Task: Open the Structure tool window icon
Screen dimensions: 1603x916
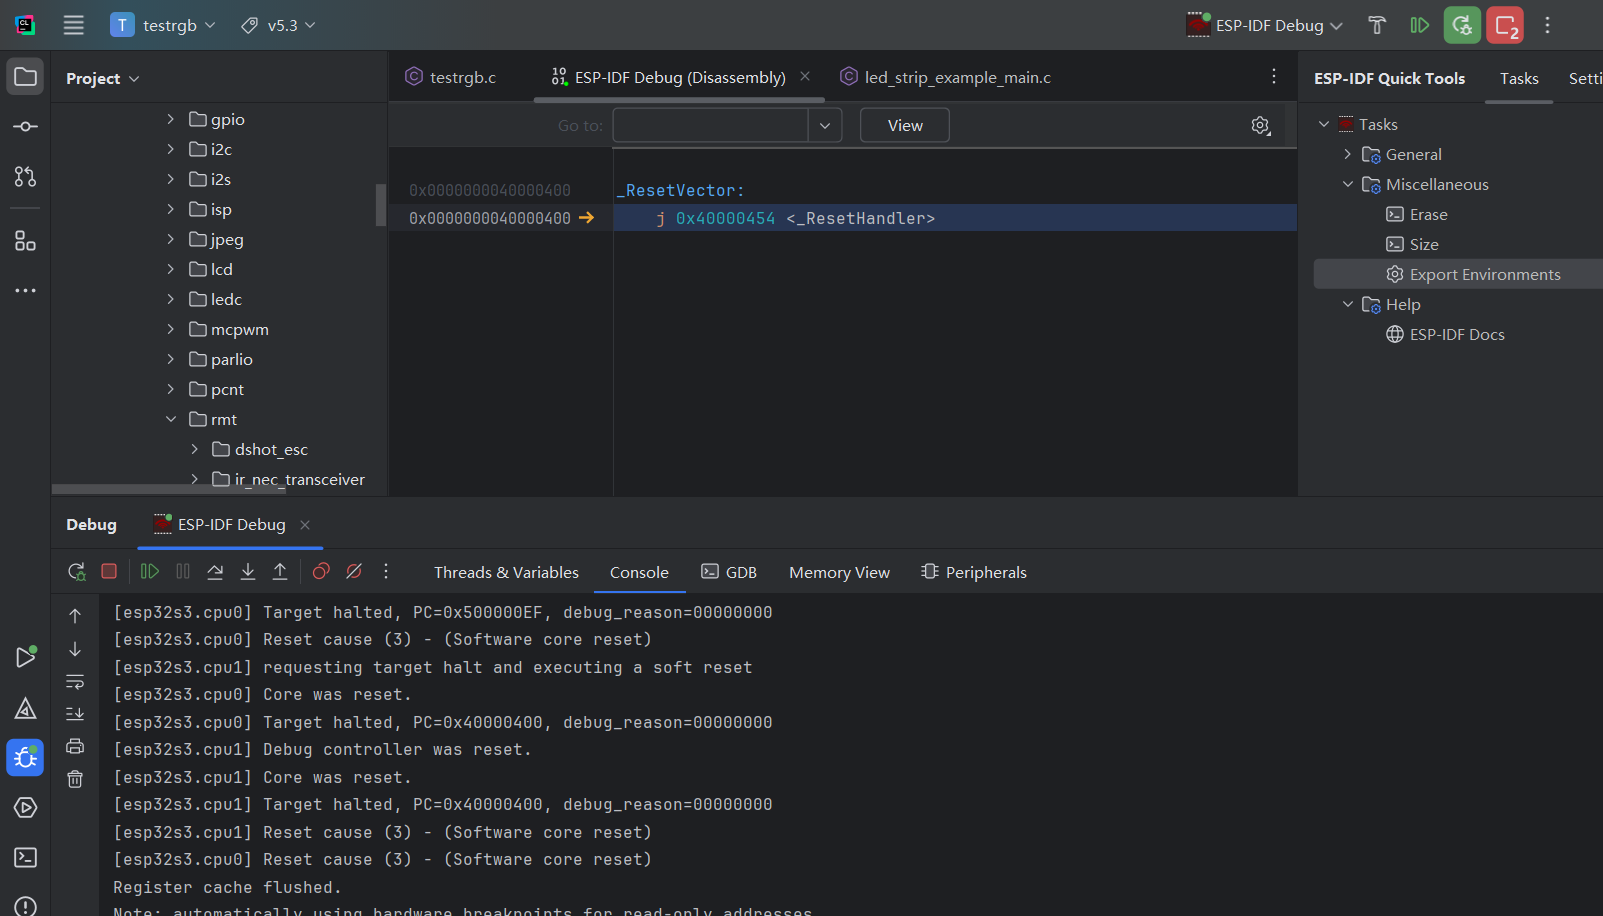Action: coord(26,241)
